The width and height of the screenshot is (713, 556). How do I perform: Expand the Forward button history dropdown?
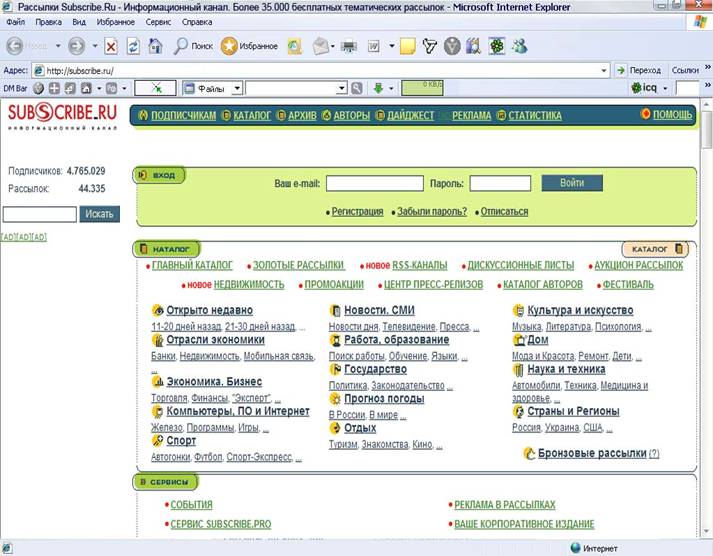pyautogui.click(x=95, y=46)
